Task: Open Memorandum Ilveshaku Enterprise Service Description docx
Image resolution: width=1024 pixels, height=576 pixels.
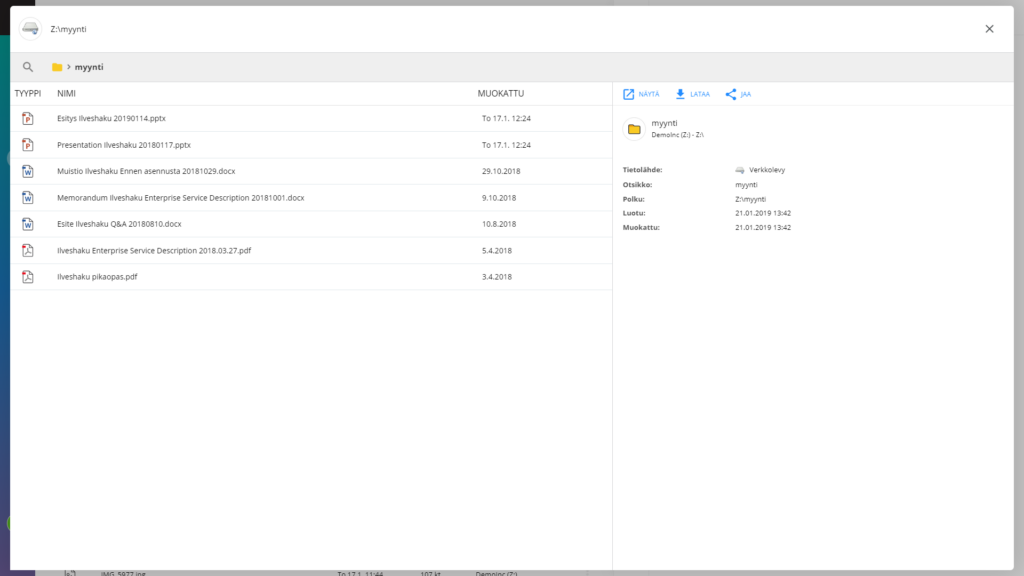Action: click(x=180, y=198)
